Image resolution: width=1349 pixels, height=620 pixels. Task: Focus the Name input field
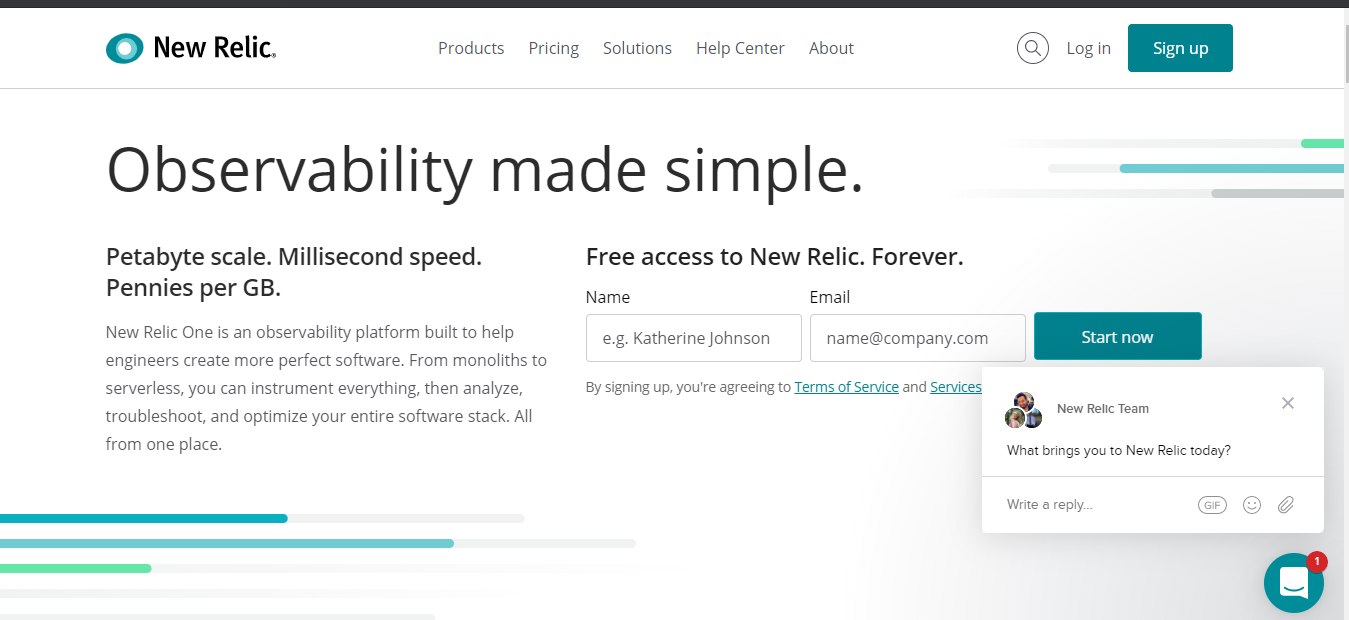tap(693, 338)
